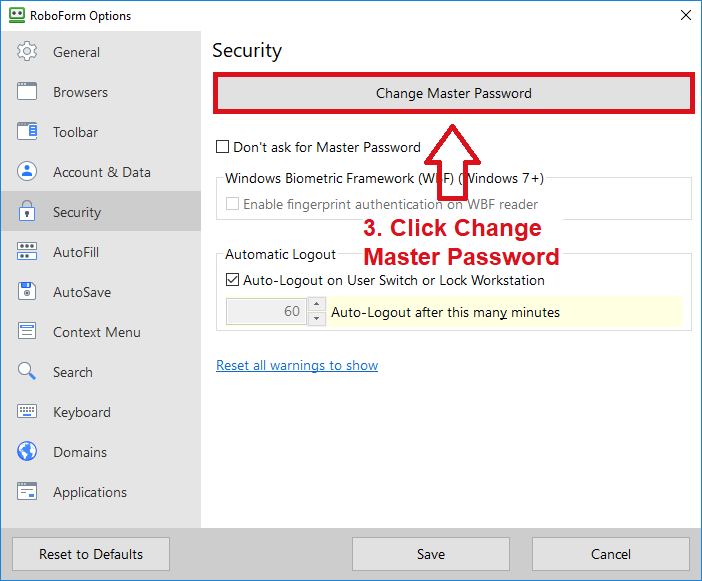Click the Account & Data person icon
The height and width of the screenshot is (581, 702).
pyautogui.click(x=27, y=171)
